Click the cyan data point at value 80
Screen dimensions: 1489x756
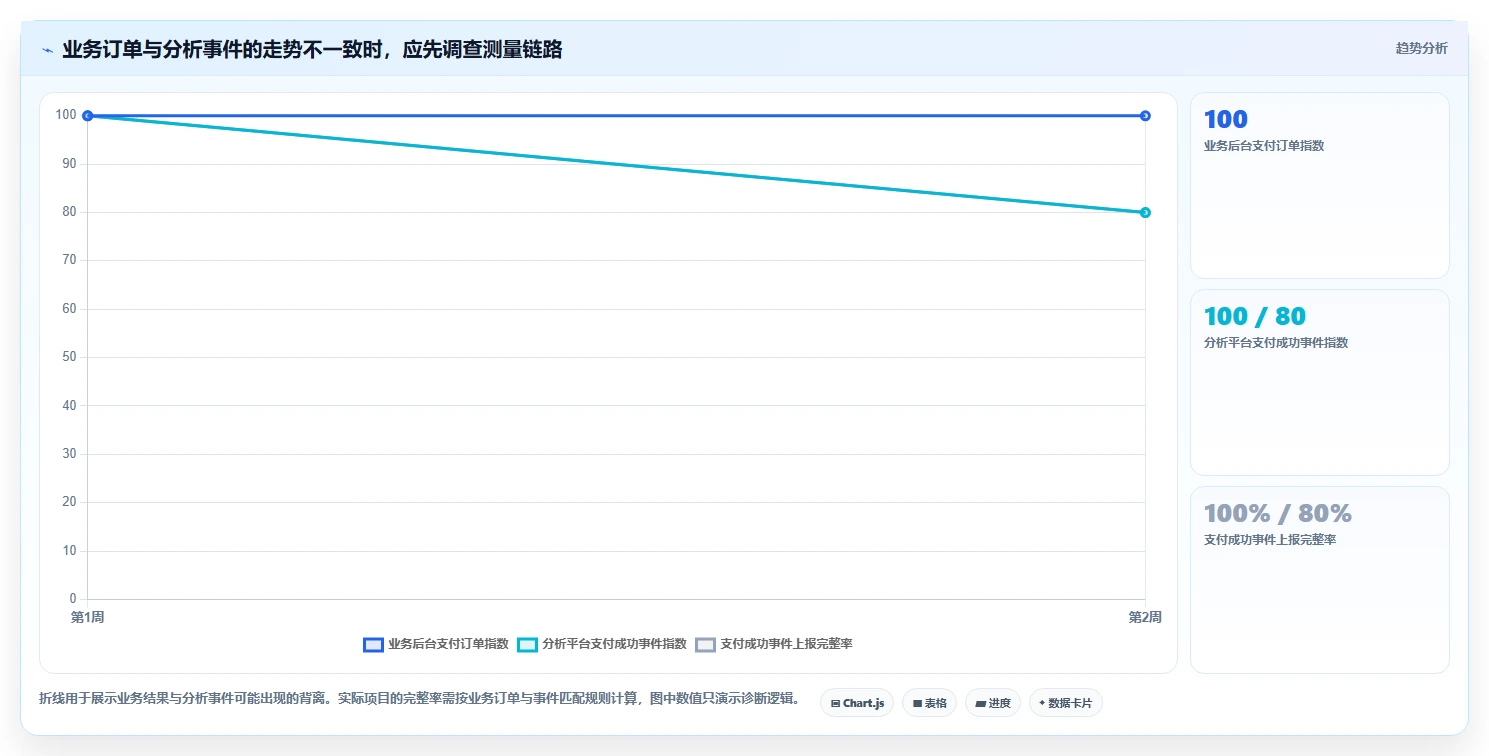(1145, 212)
